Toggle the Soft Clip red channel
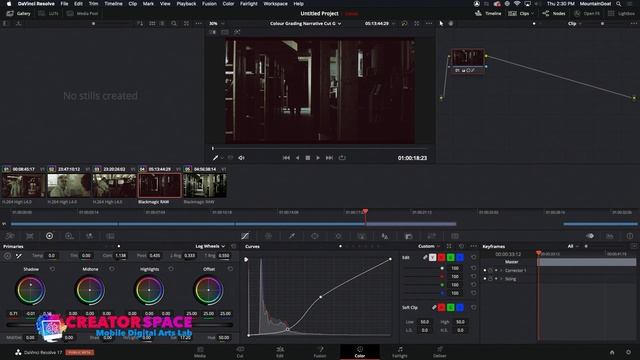The width and height of the screenshot is (640, 360). tap(442, 307)
